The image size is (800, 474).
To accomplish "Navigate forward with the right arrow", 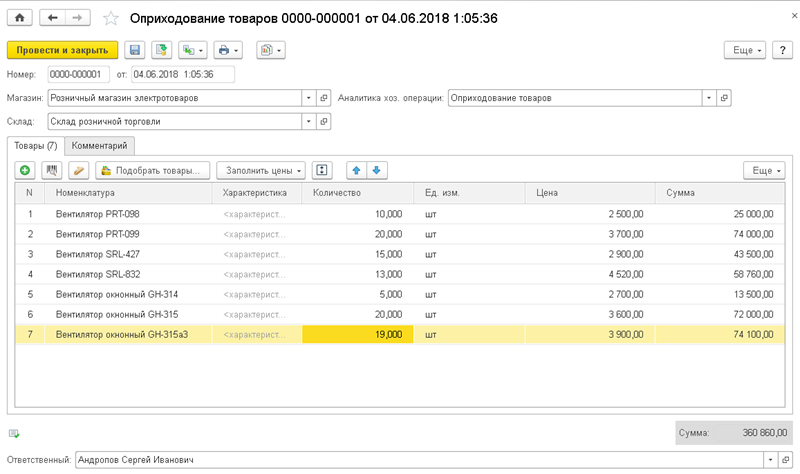I will pyautogui.click(x=78, y=18).
